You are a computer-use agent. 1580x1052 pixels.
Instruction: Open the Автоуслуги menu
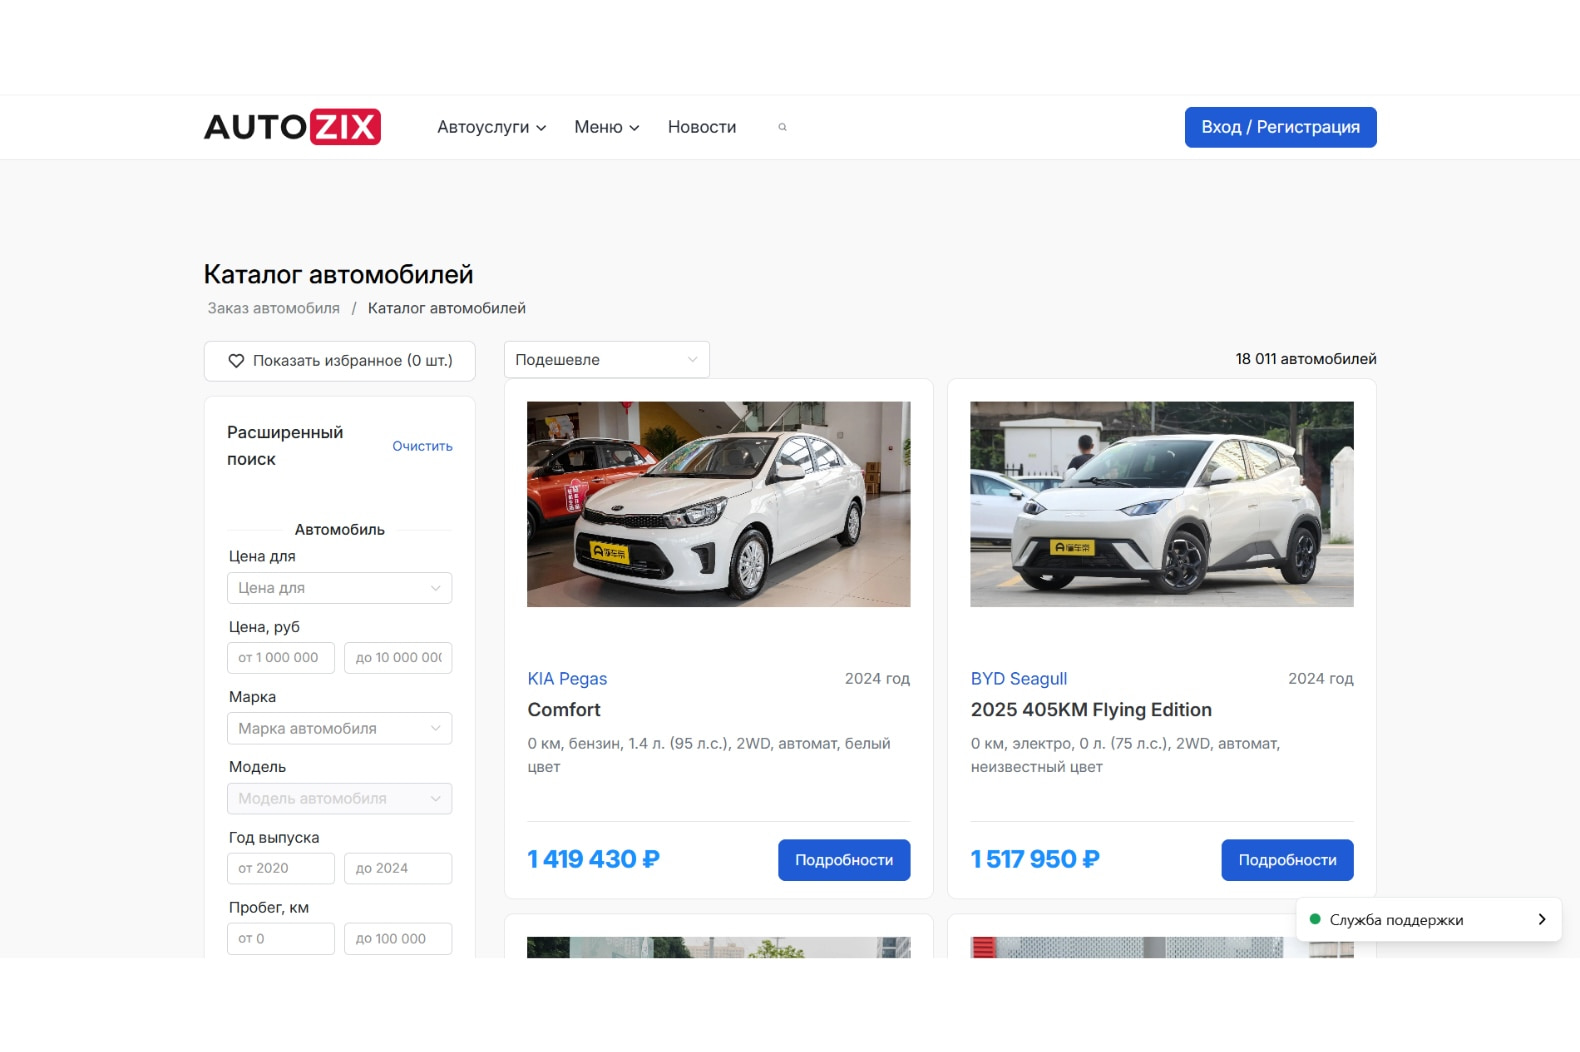(x=491, y=127)
